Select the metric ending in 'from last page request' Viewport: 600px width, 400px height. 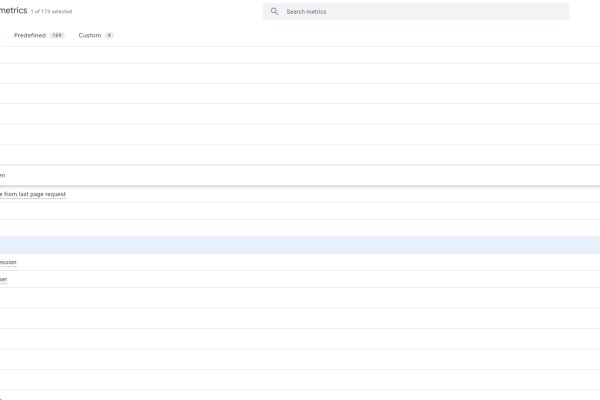click(x=33, y=194)
